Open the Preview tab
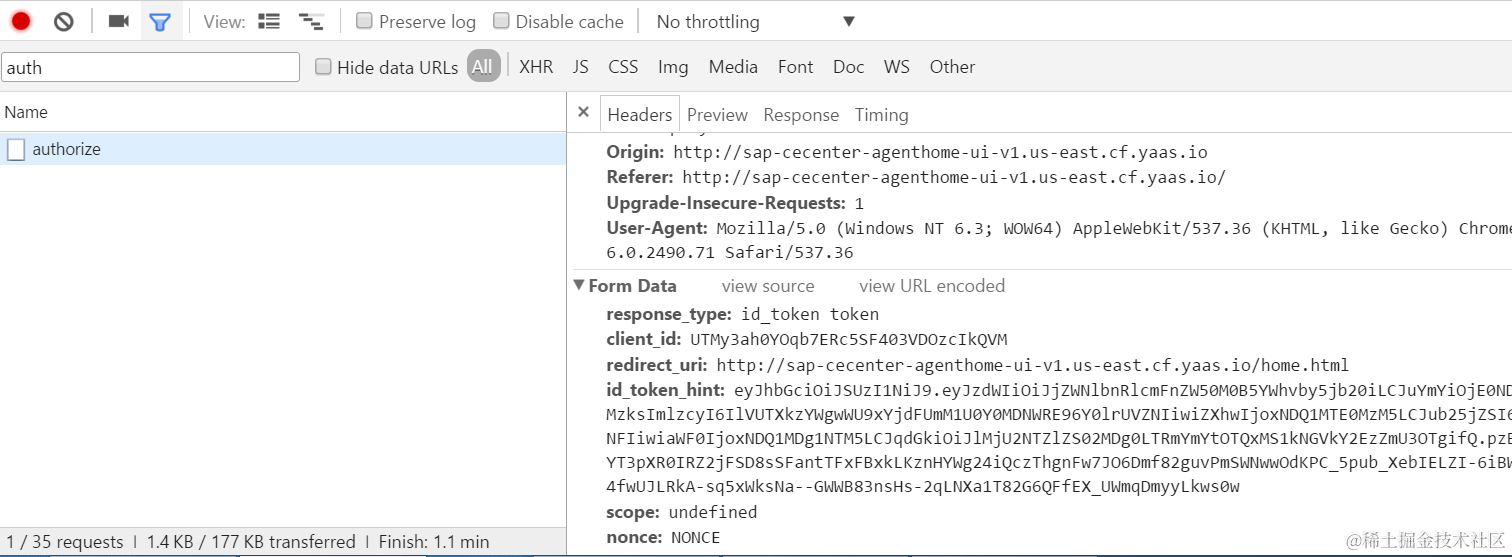Screen dimensions: 1512x557 717,115
